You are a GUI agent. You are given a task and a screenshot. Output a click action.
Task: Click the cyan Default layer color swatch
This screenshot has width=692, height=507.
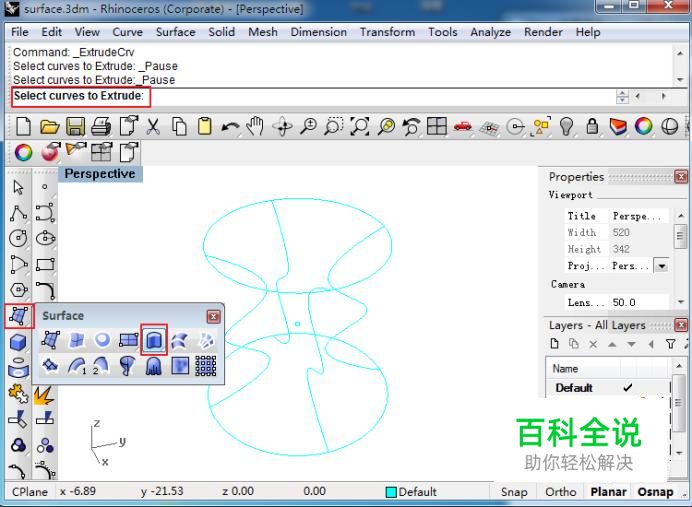click(x=391, y=492)
